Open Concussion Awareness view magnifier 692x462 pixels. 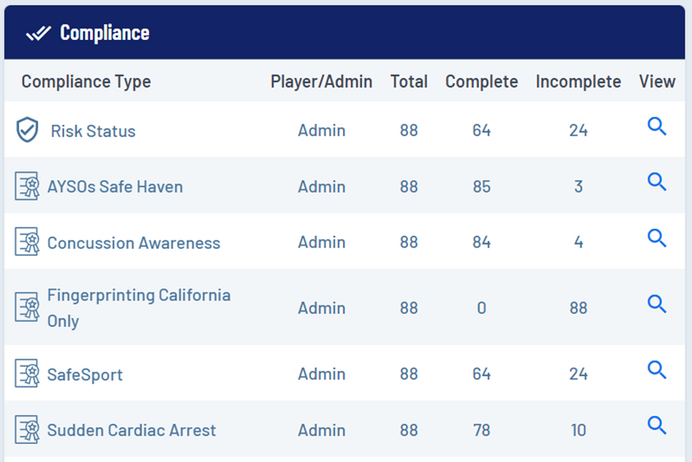(x=657, y=238)
